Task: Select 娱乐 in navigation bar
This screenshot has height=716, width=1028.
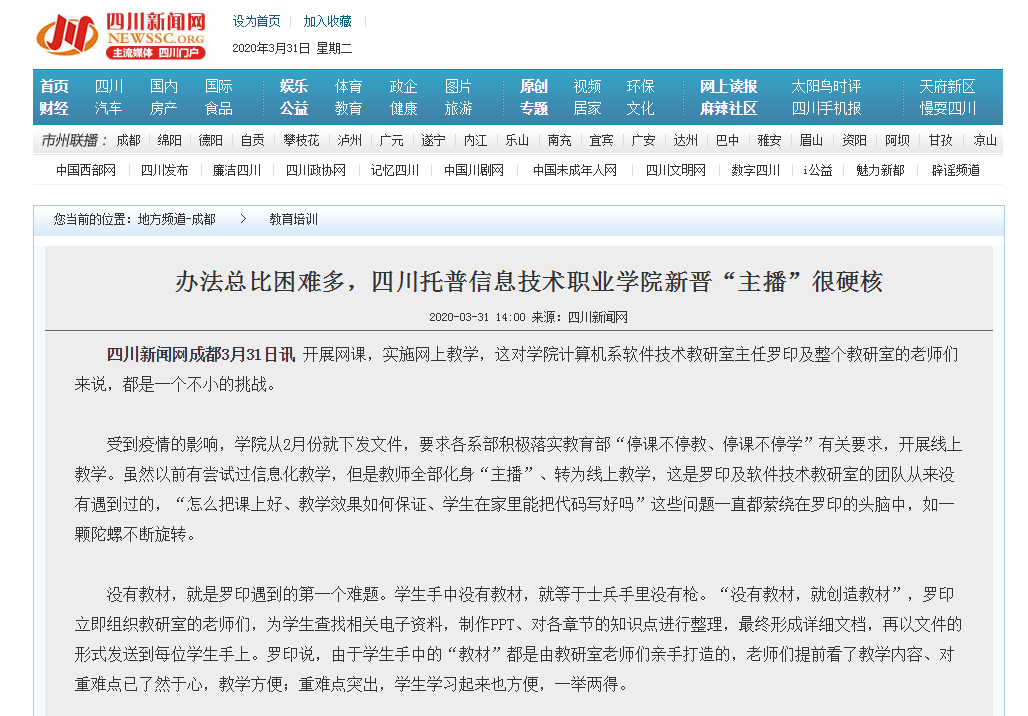Action: click(x=294, y=87)
